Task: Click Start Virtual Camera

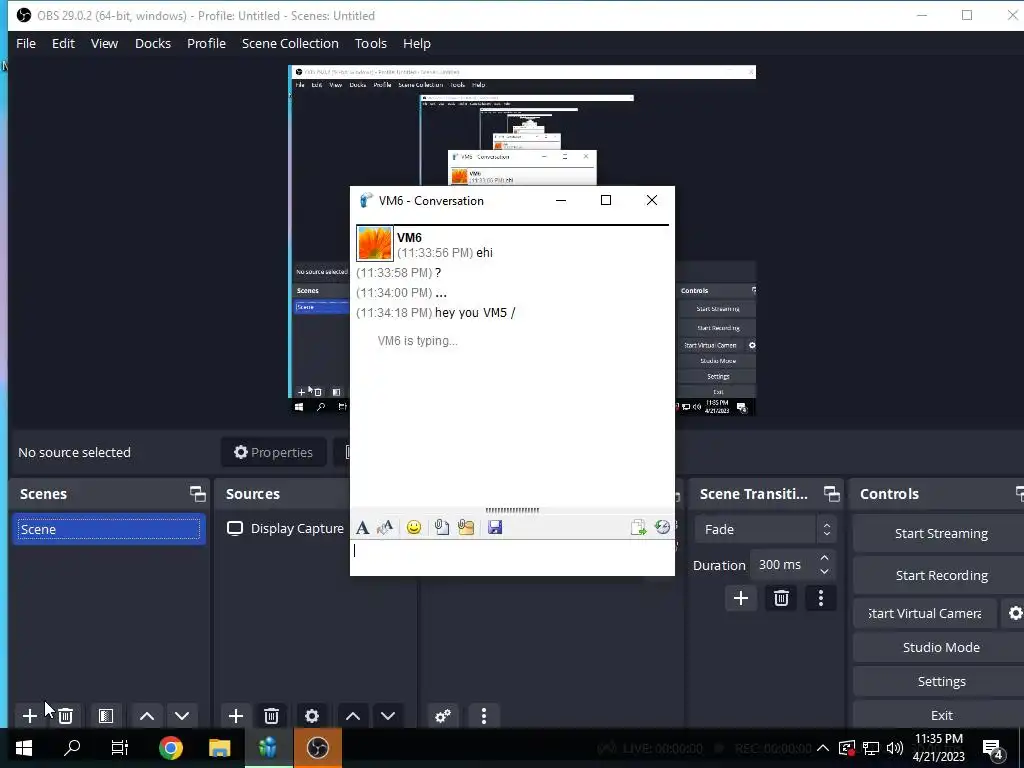Action: click(x=925, y=613)
